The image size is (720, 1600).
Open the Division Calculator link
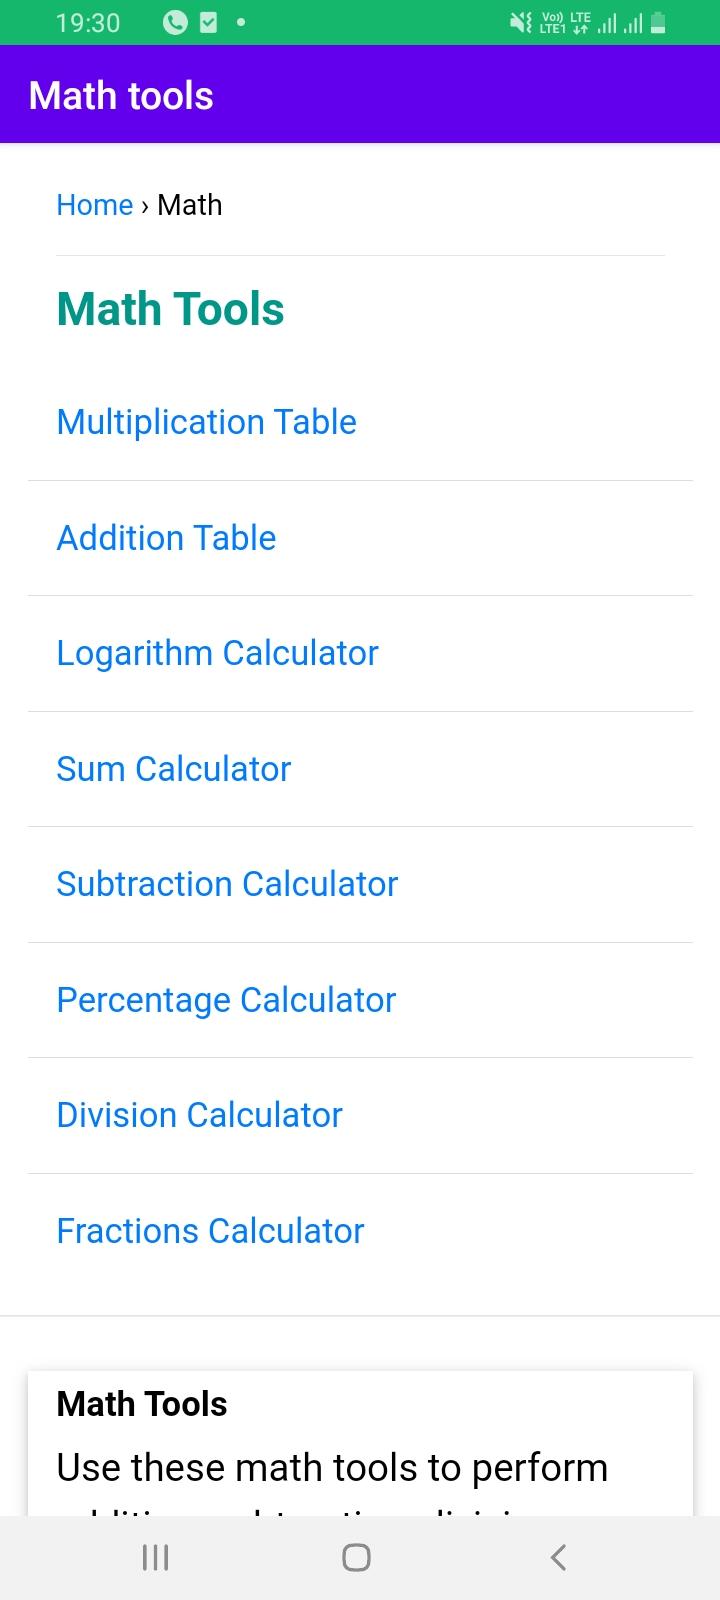coord(200,1115)
